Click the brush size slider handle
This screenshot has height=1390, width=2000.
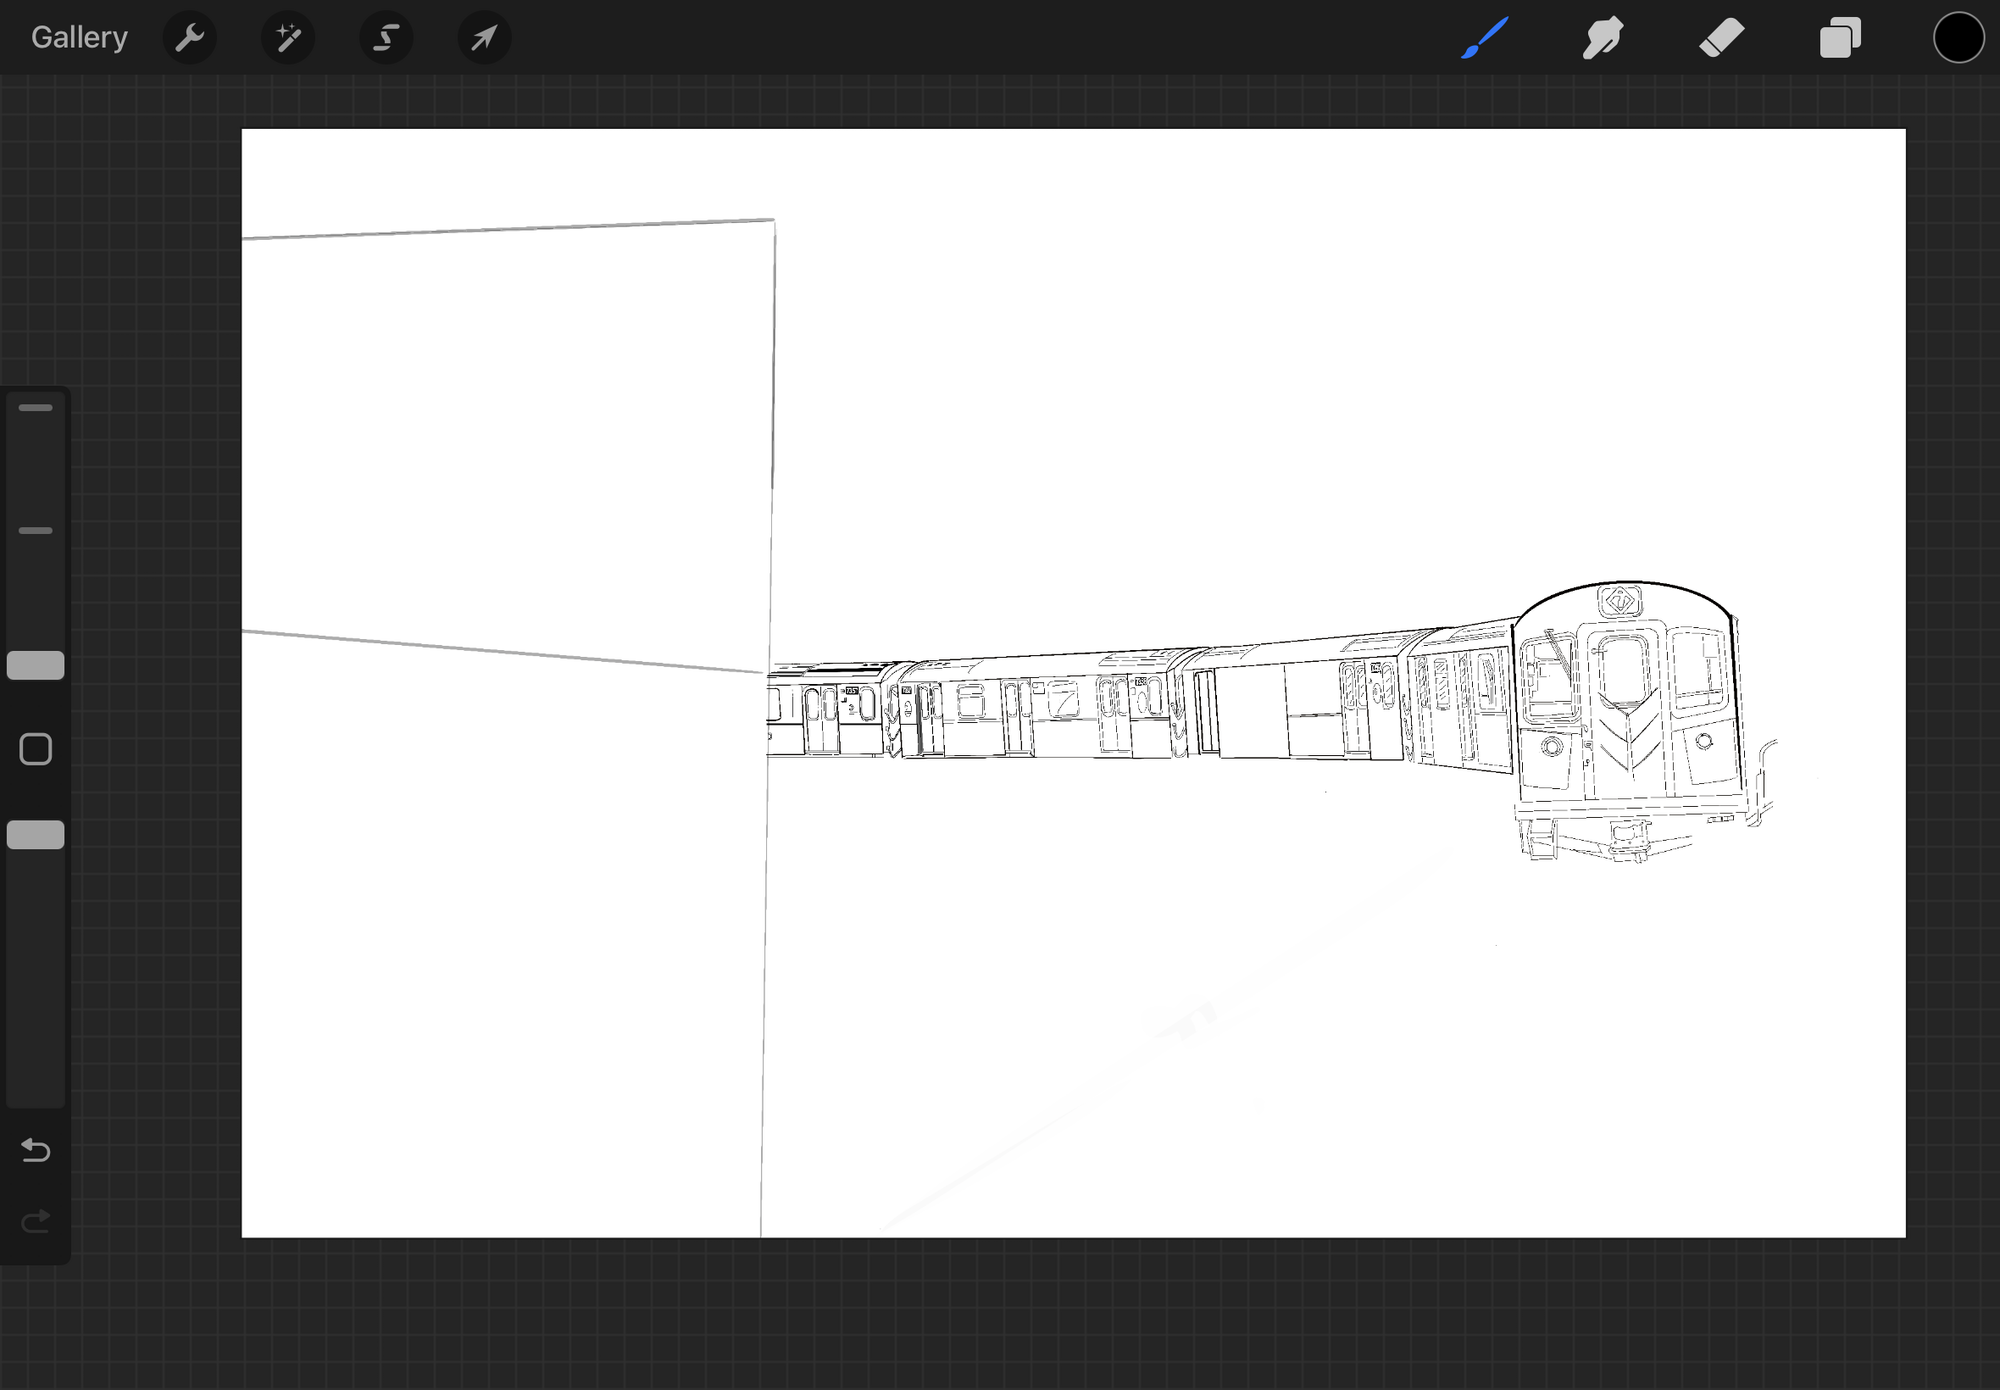coord(36,665)
